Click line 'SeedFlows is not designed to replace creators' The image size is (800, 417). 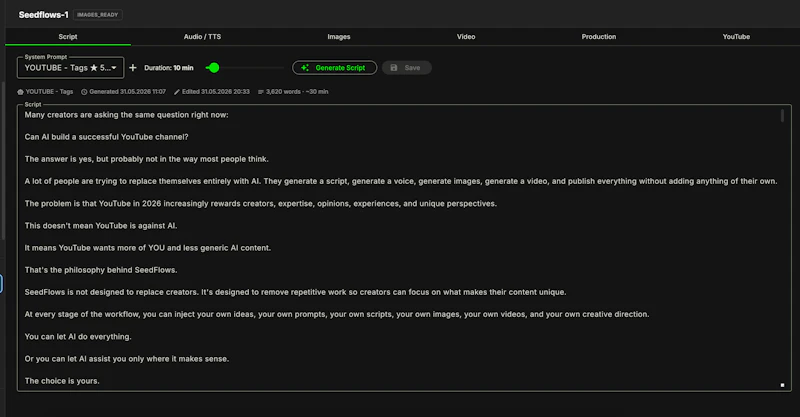pyautogui.click(x=295, y=292)
